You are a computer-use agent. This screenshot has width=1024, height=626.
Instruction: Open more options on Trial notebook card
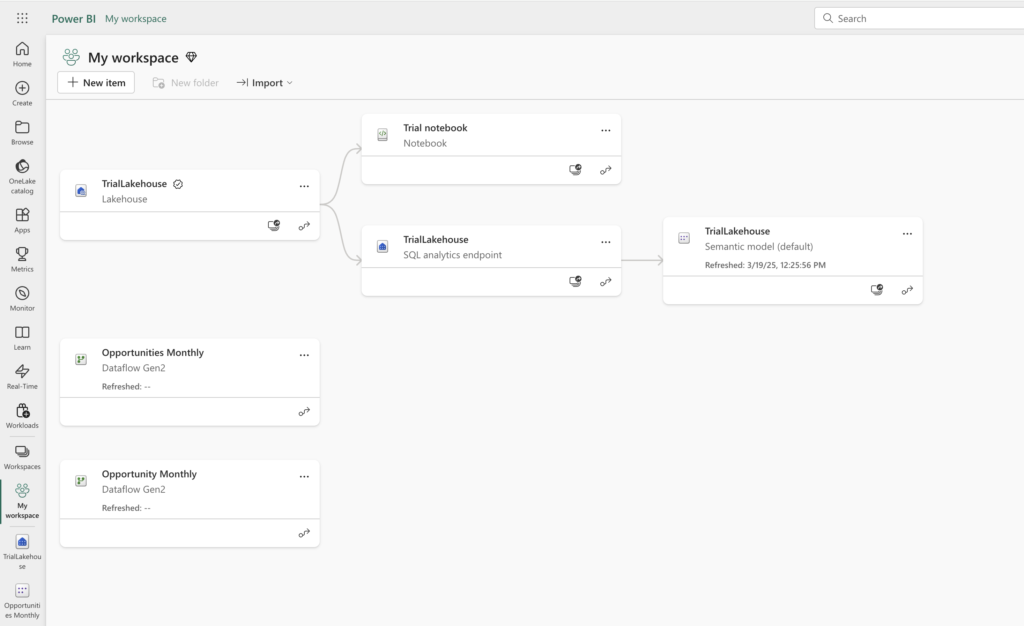tap(606, 130)
